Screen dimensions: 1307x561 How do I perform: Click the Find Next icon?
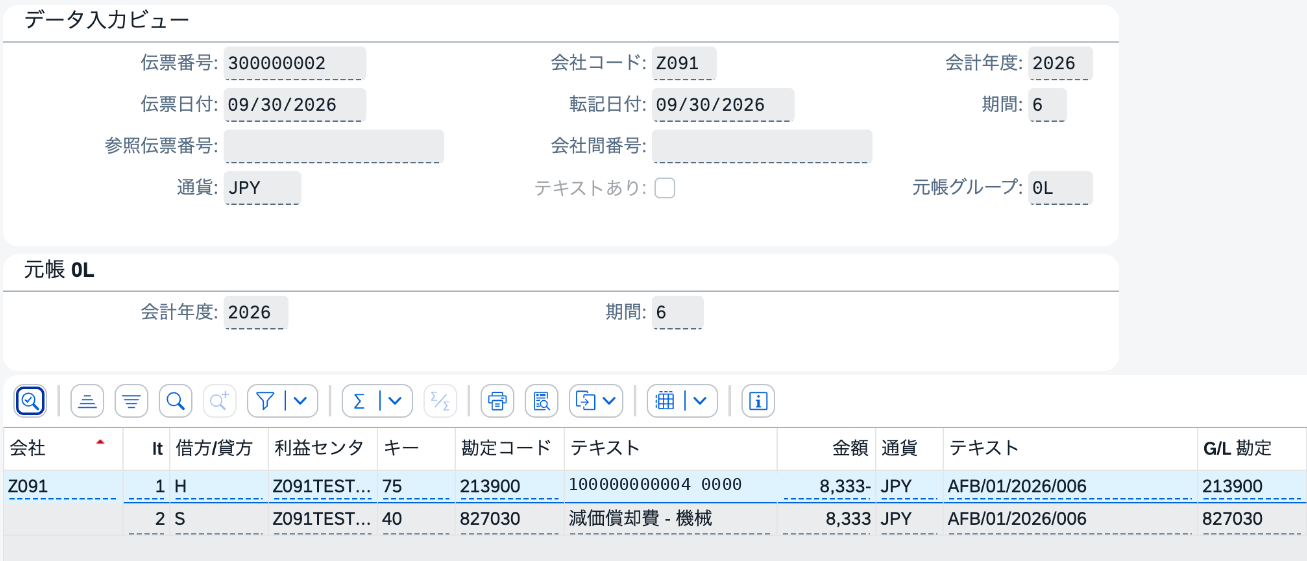[218, 401]
